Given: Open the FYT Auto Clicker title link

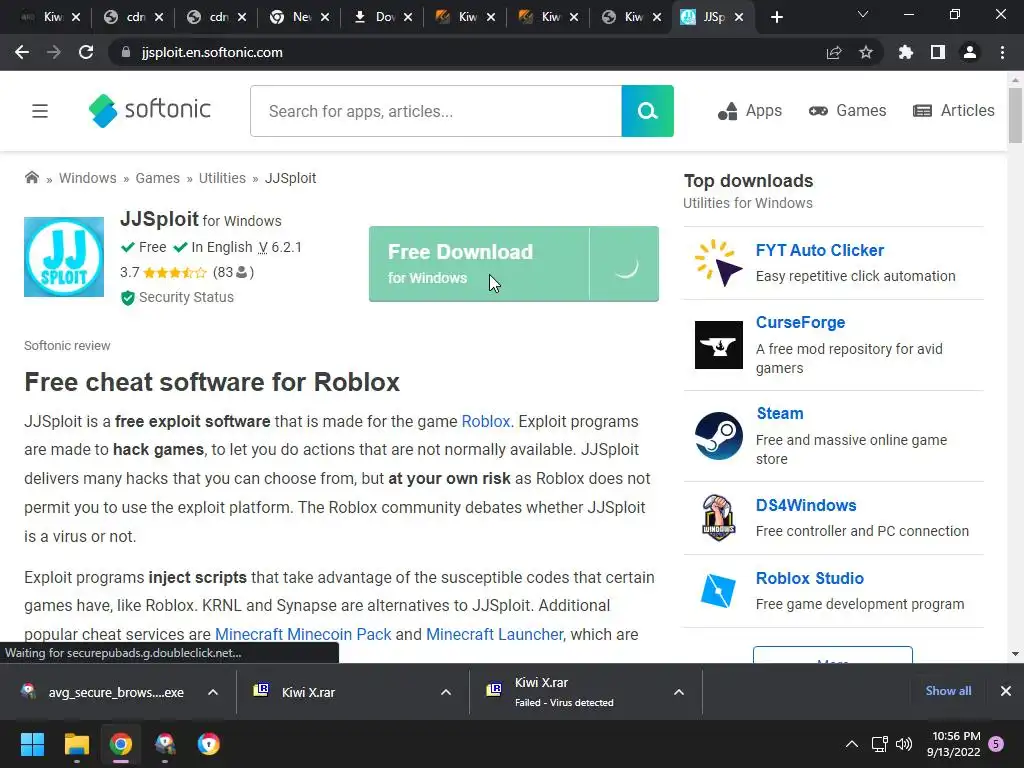Looking at the screenshot, I should pos(820,250).
